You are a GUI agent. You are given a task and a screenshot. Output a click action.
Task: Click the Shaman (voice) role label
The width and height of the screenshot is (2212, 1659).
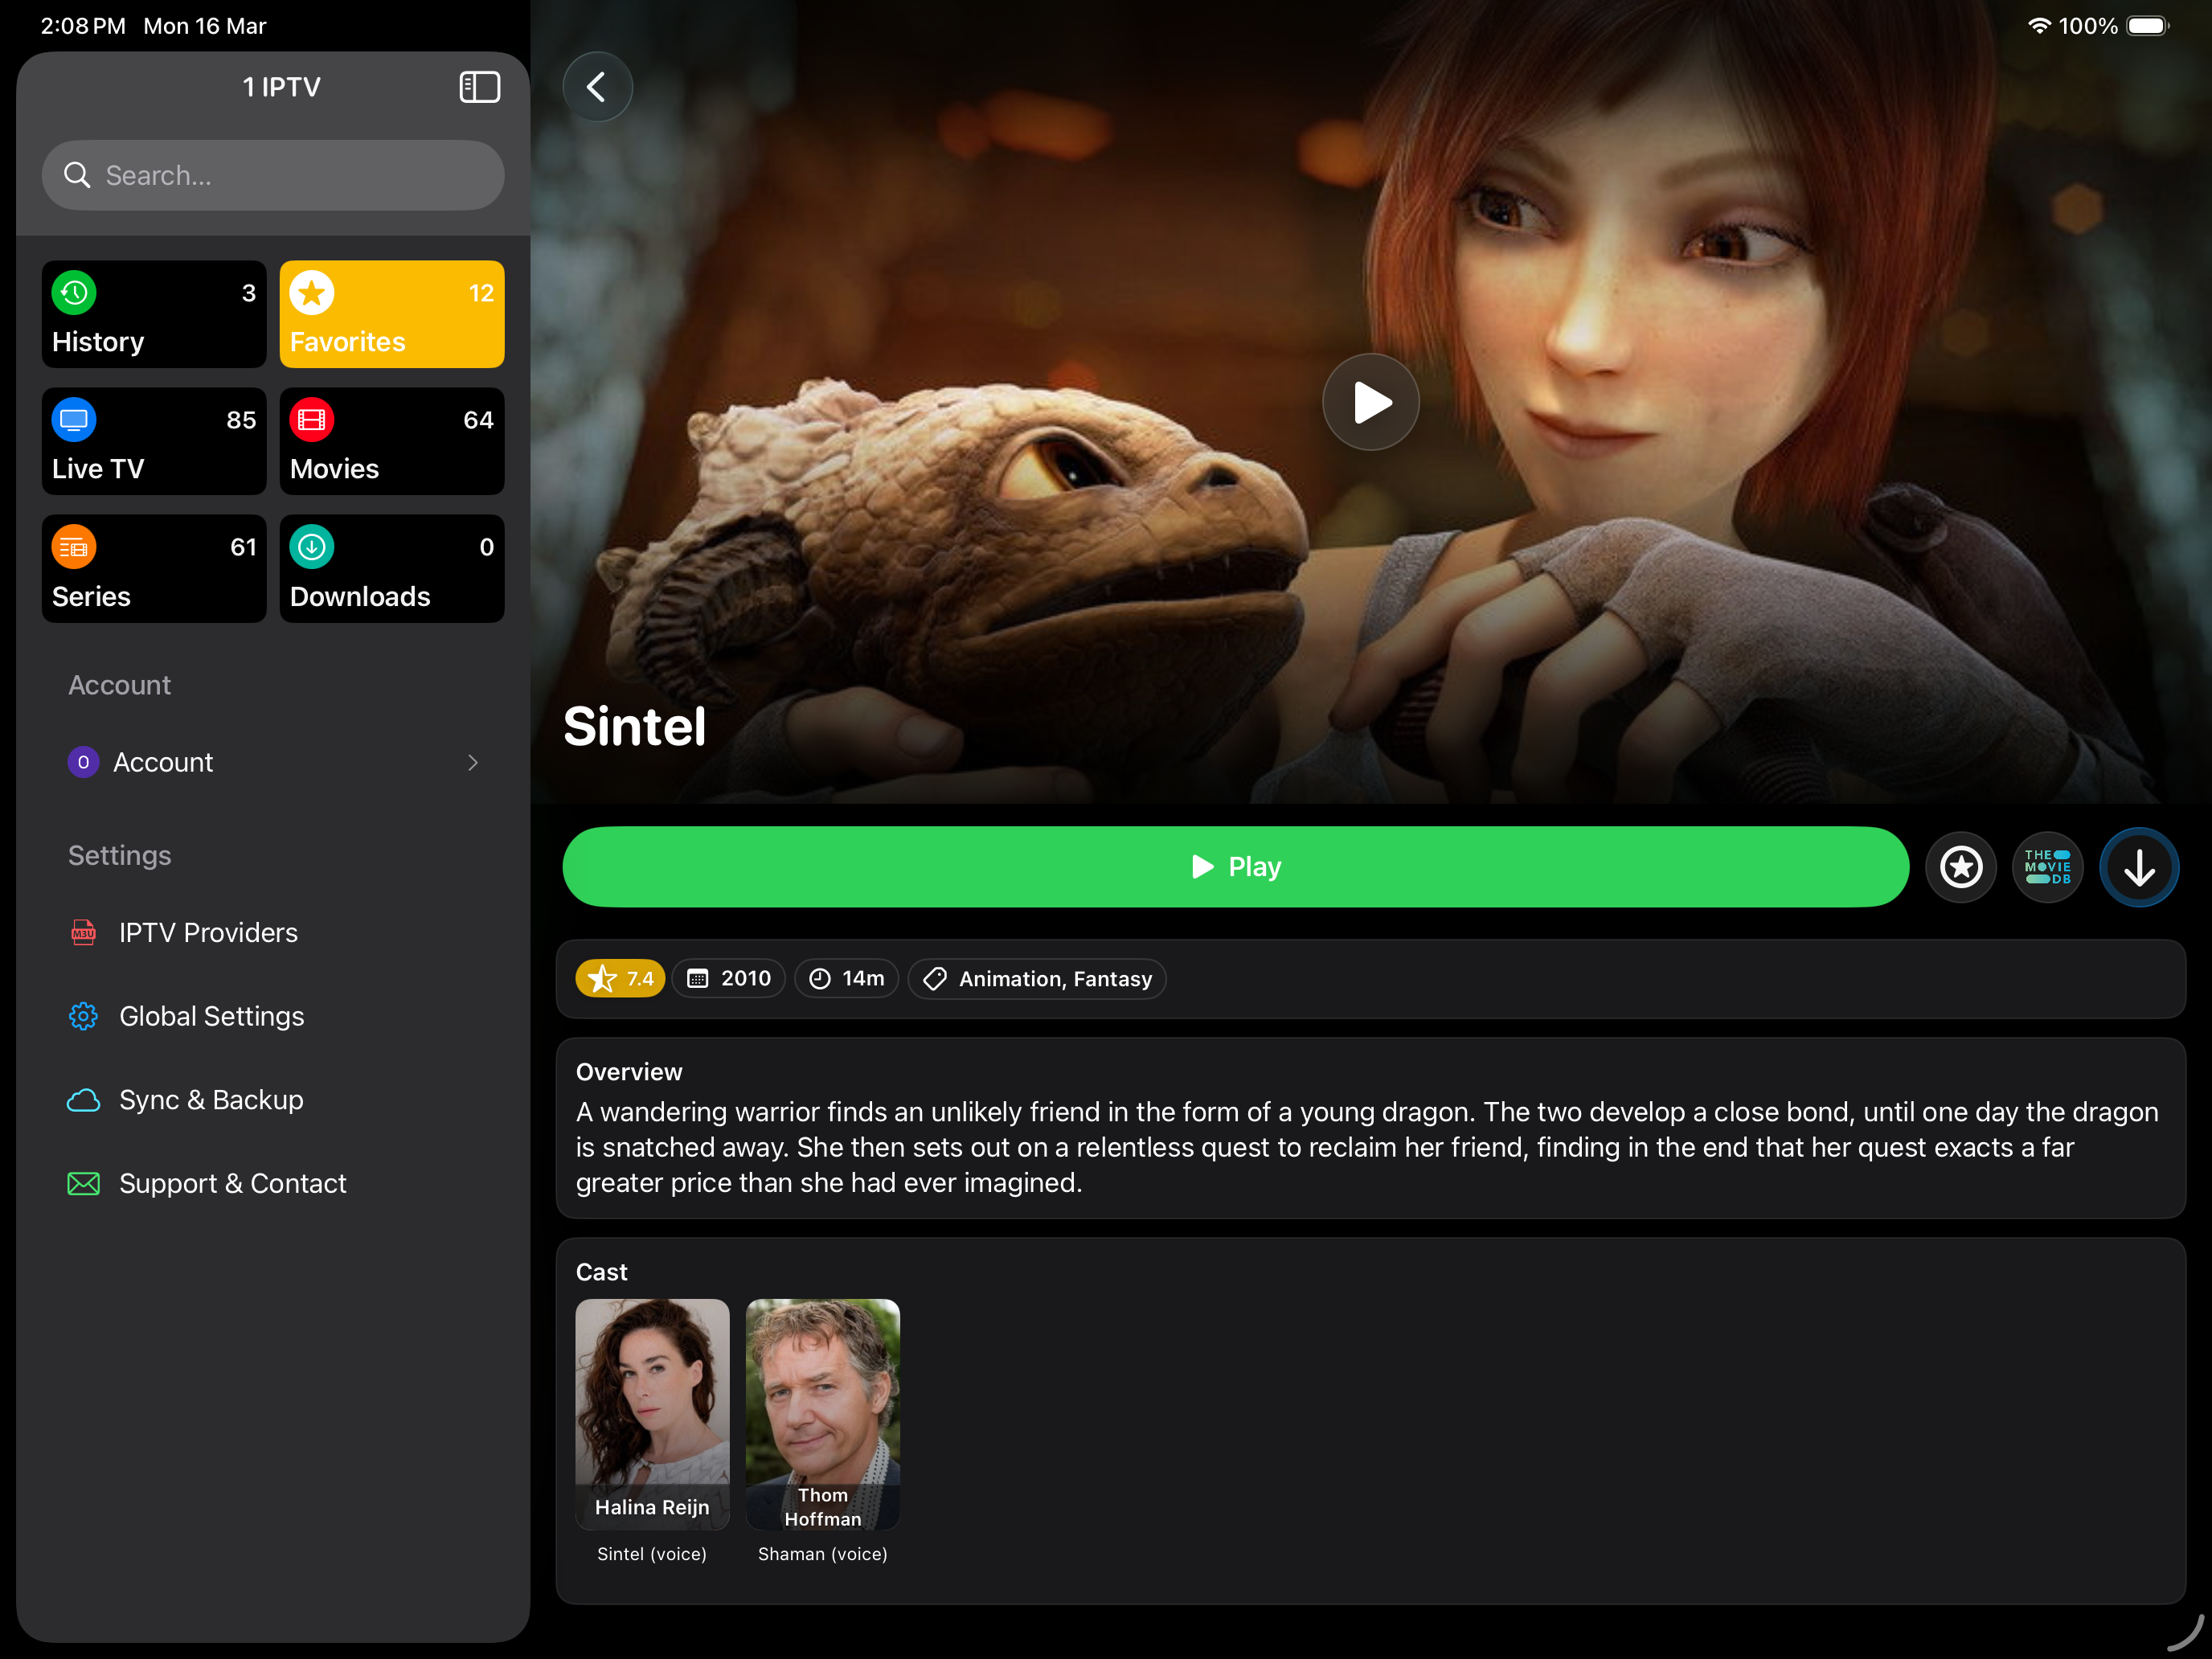[x=823, y=1553]
